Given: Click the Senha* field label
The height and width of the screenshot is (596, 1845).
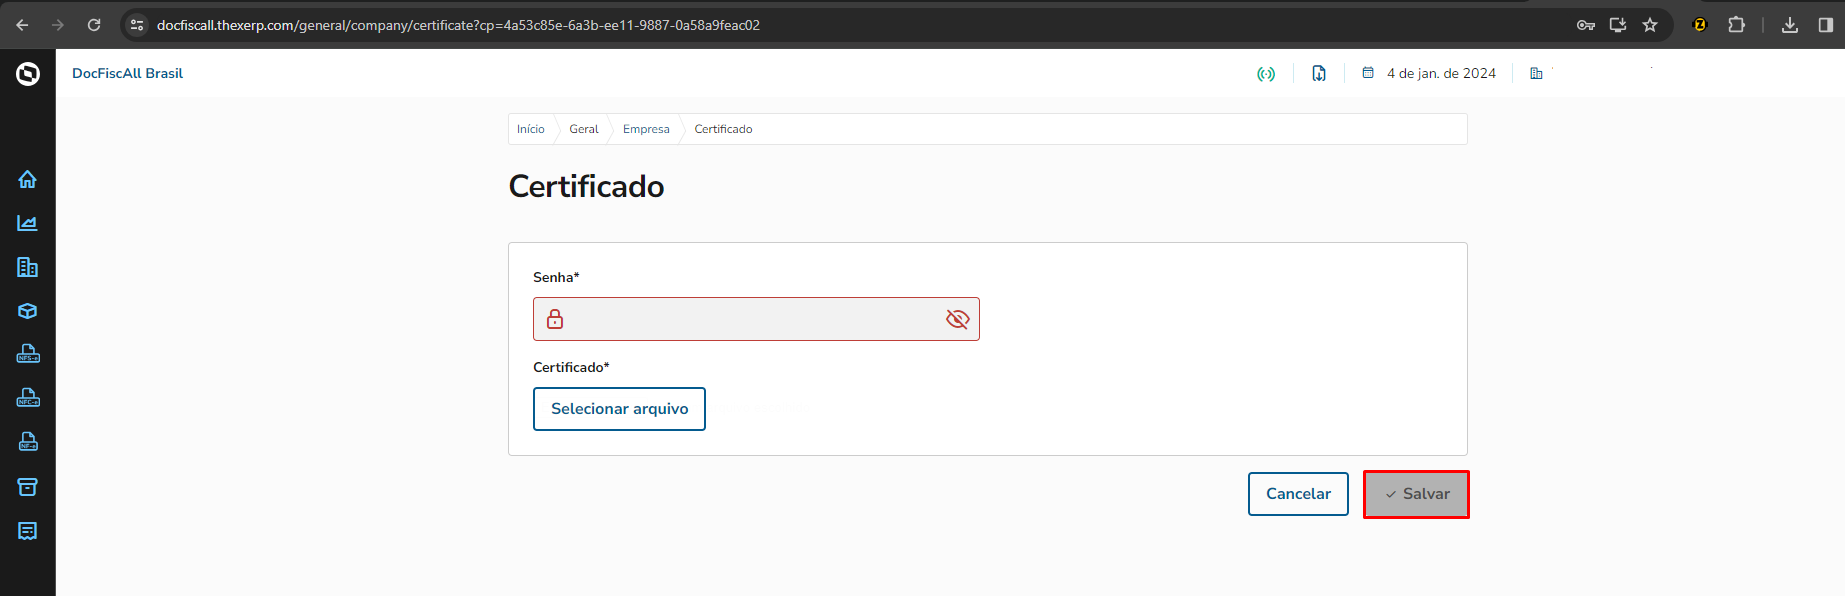Looking at the screenshot, I should coord(556,277).
